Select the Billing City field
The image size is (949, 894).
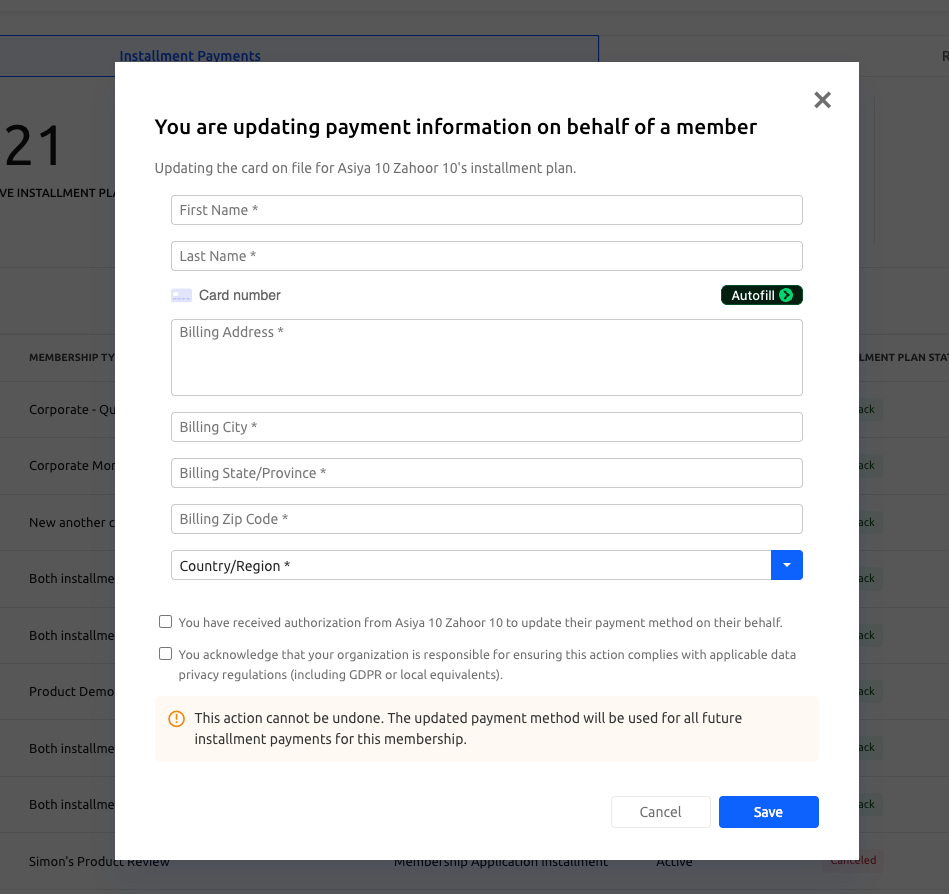[487, 427]
